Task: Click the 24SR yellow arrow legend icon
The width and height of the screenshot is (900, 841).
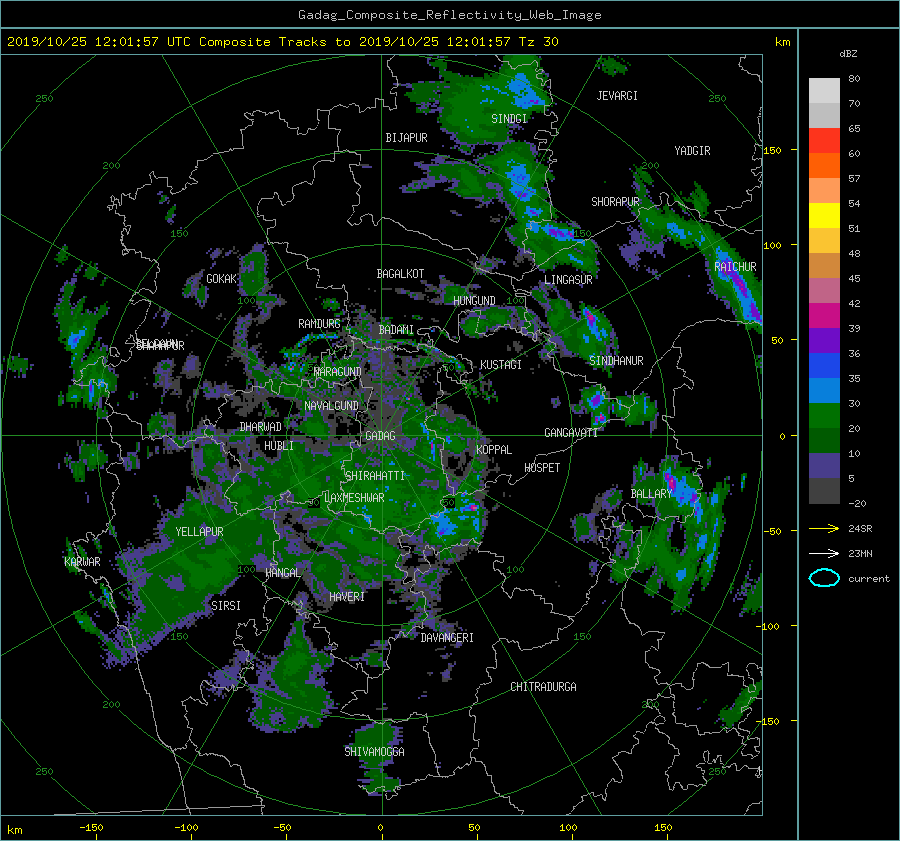Action: pos(824,528)
